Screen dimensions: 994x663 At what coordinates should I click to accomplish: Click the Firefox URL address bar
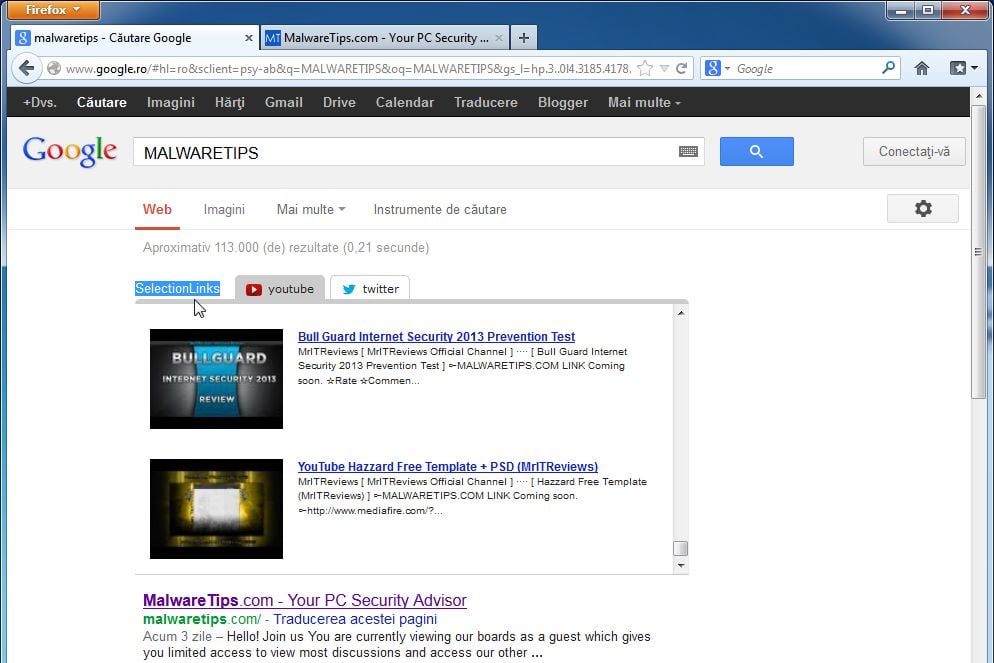tap(349, 68)
